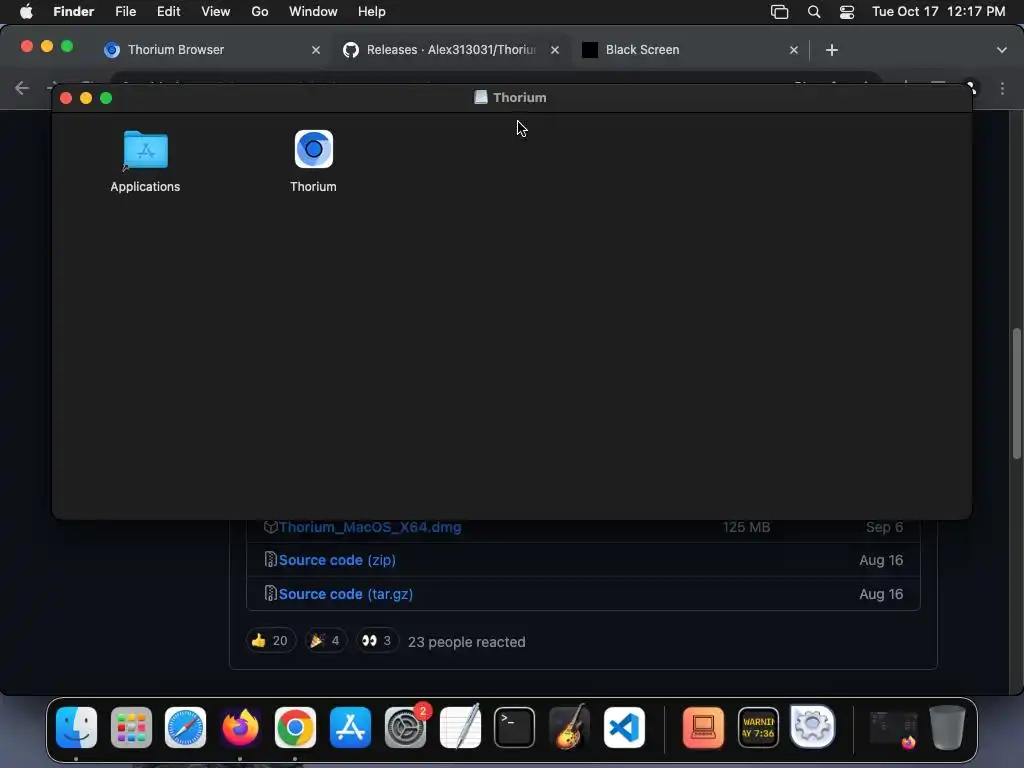Click the Thorium window title proxy icon
This screenshot has height=768, width=1024.
[481, 97]
